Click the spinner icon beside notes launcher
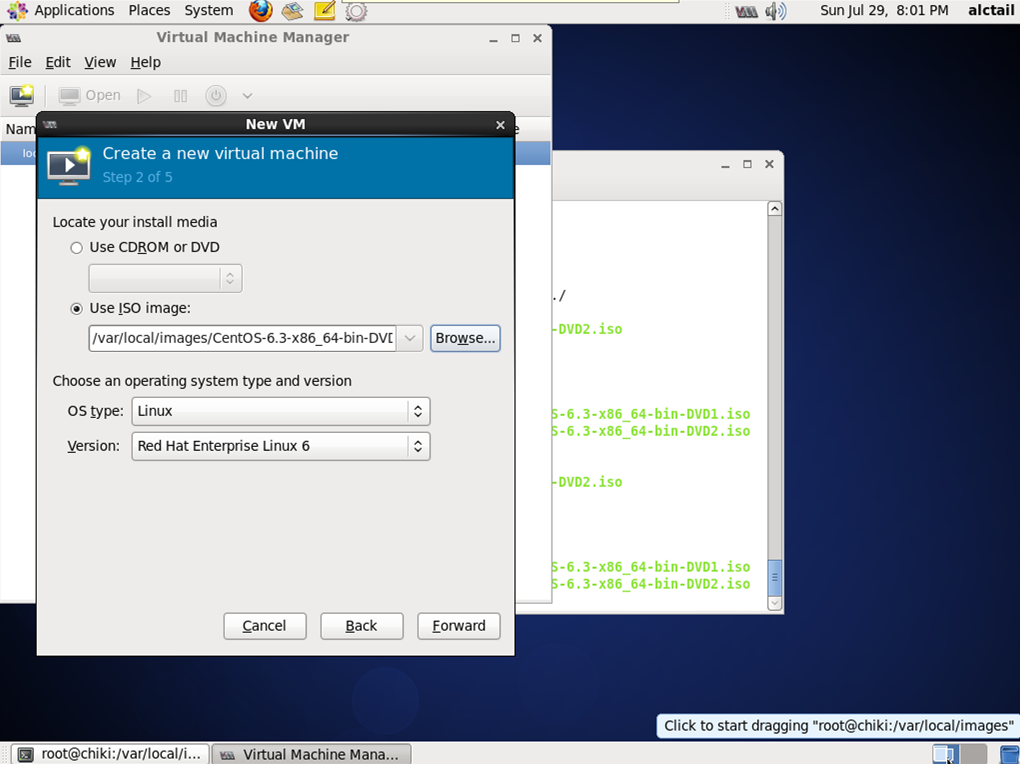 pyautogui.click(x=356, y=11)
